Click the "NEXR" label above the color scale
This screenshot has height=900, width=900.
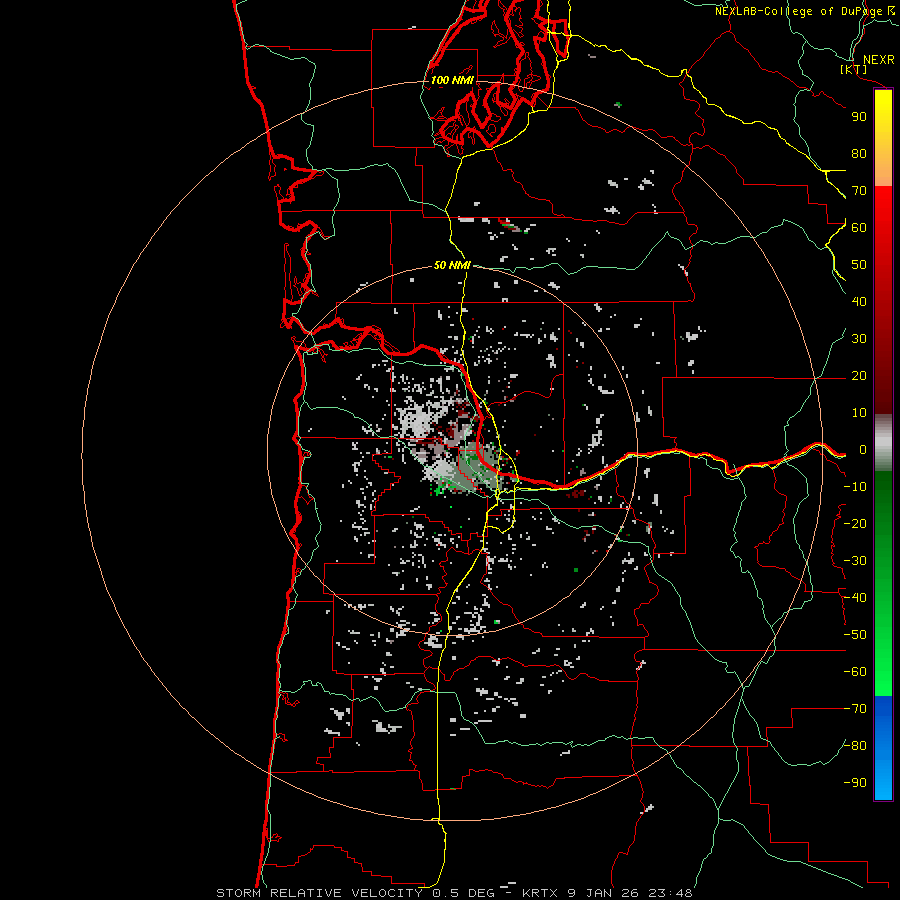coord(879,60)
